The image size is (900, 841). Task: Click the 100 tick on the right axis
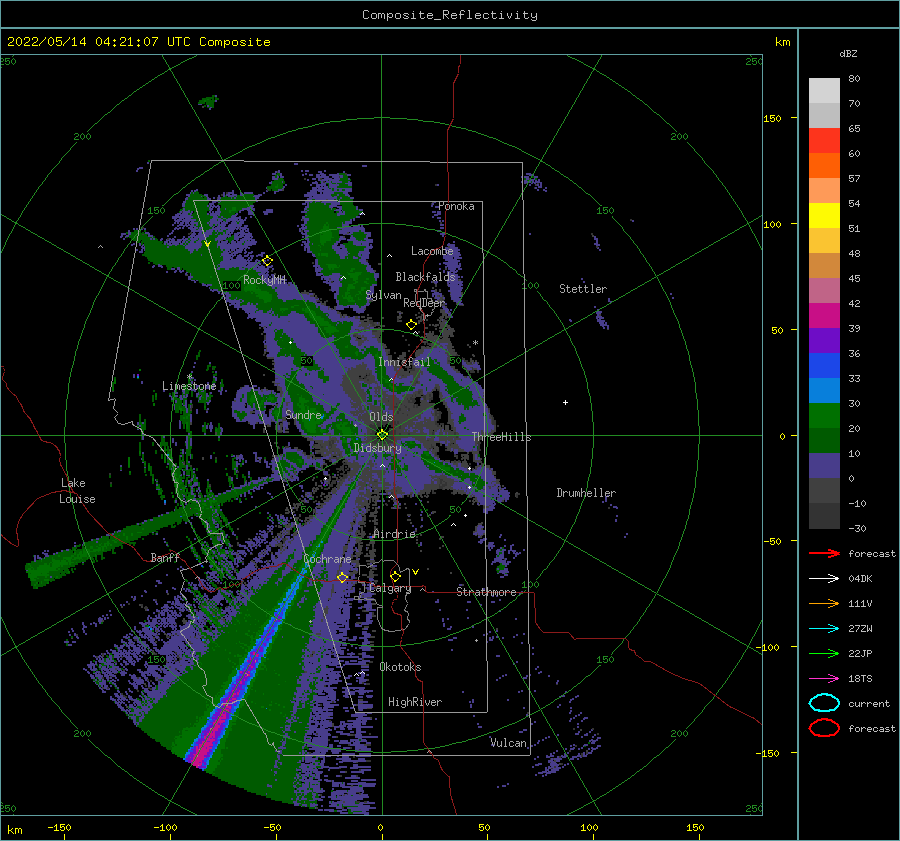[772, 224]
